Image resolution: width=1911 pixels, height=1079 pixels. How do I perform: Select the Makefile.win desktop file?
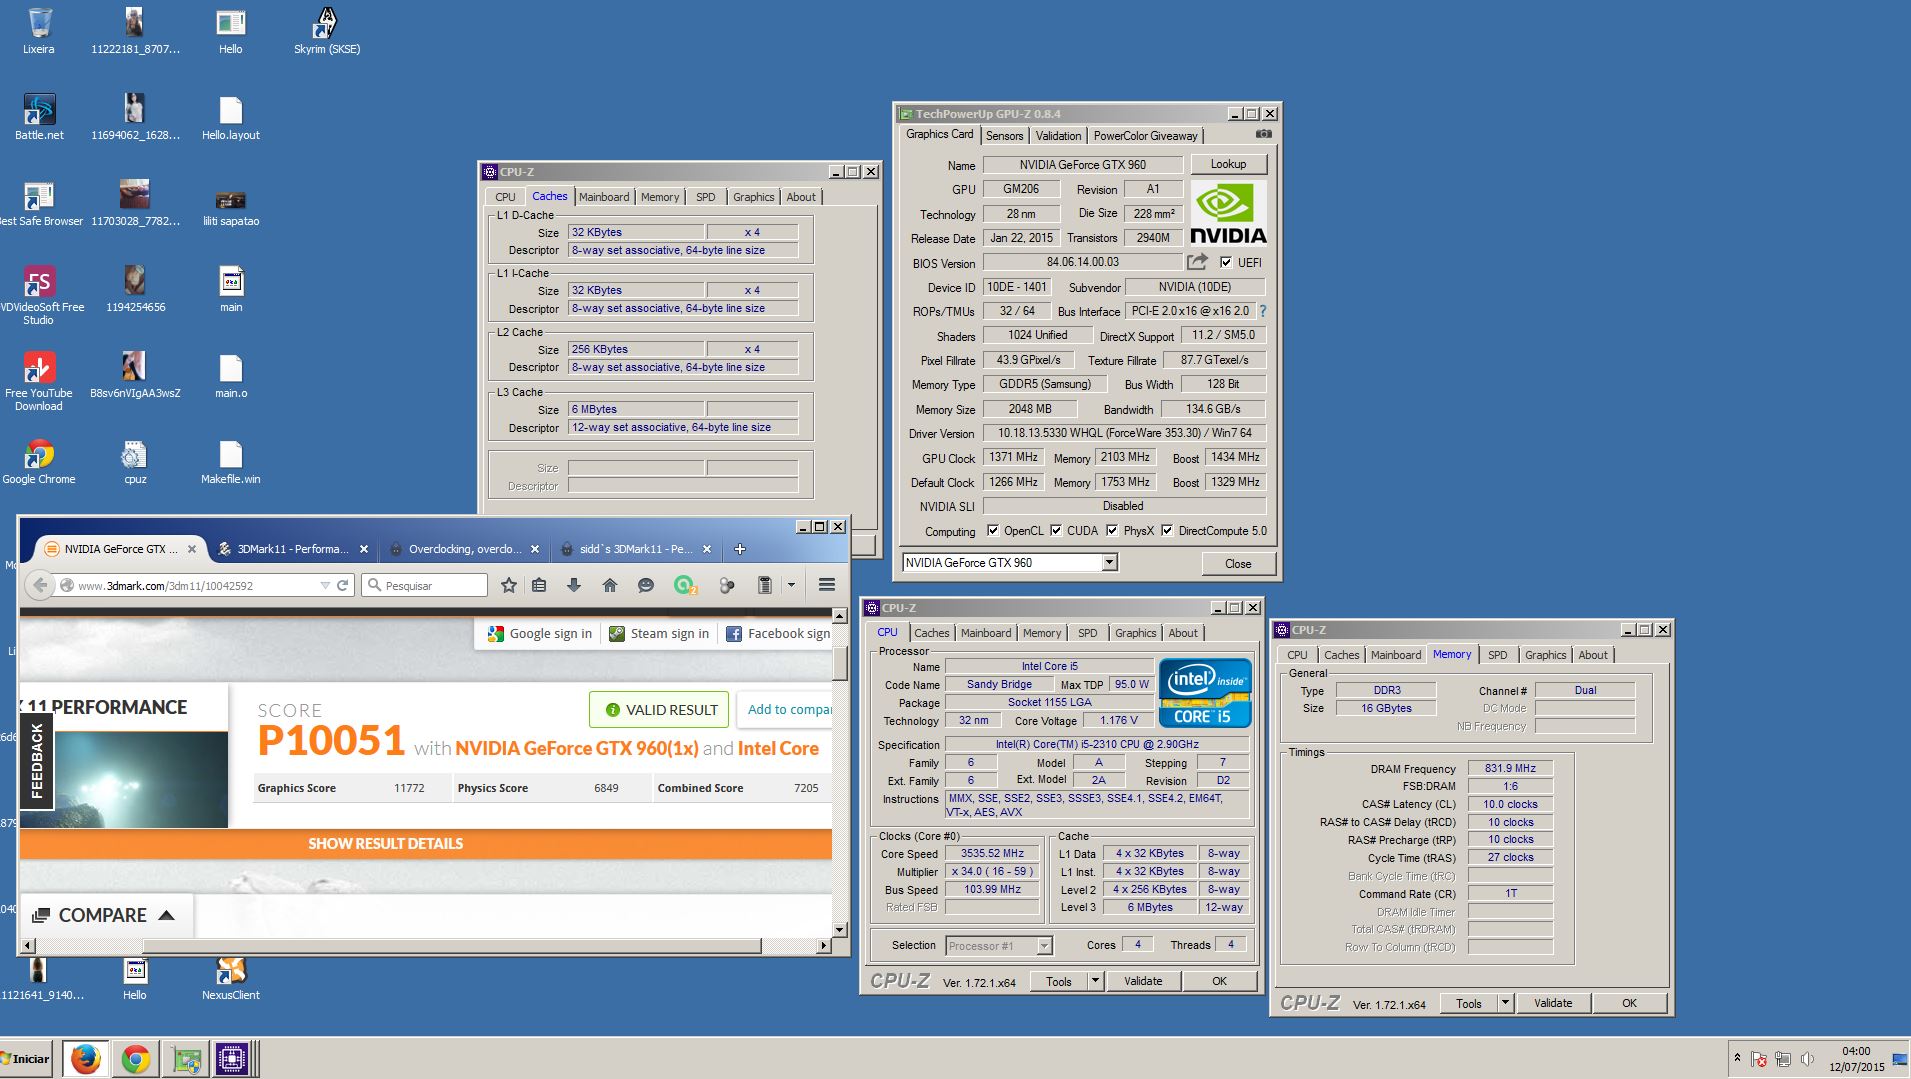coord(231,462)
